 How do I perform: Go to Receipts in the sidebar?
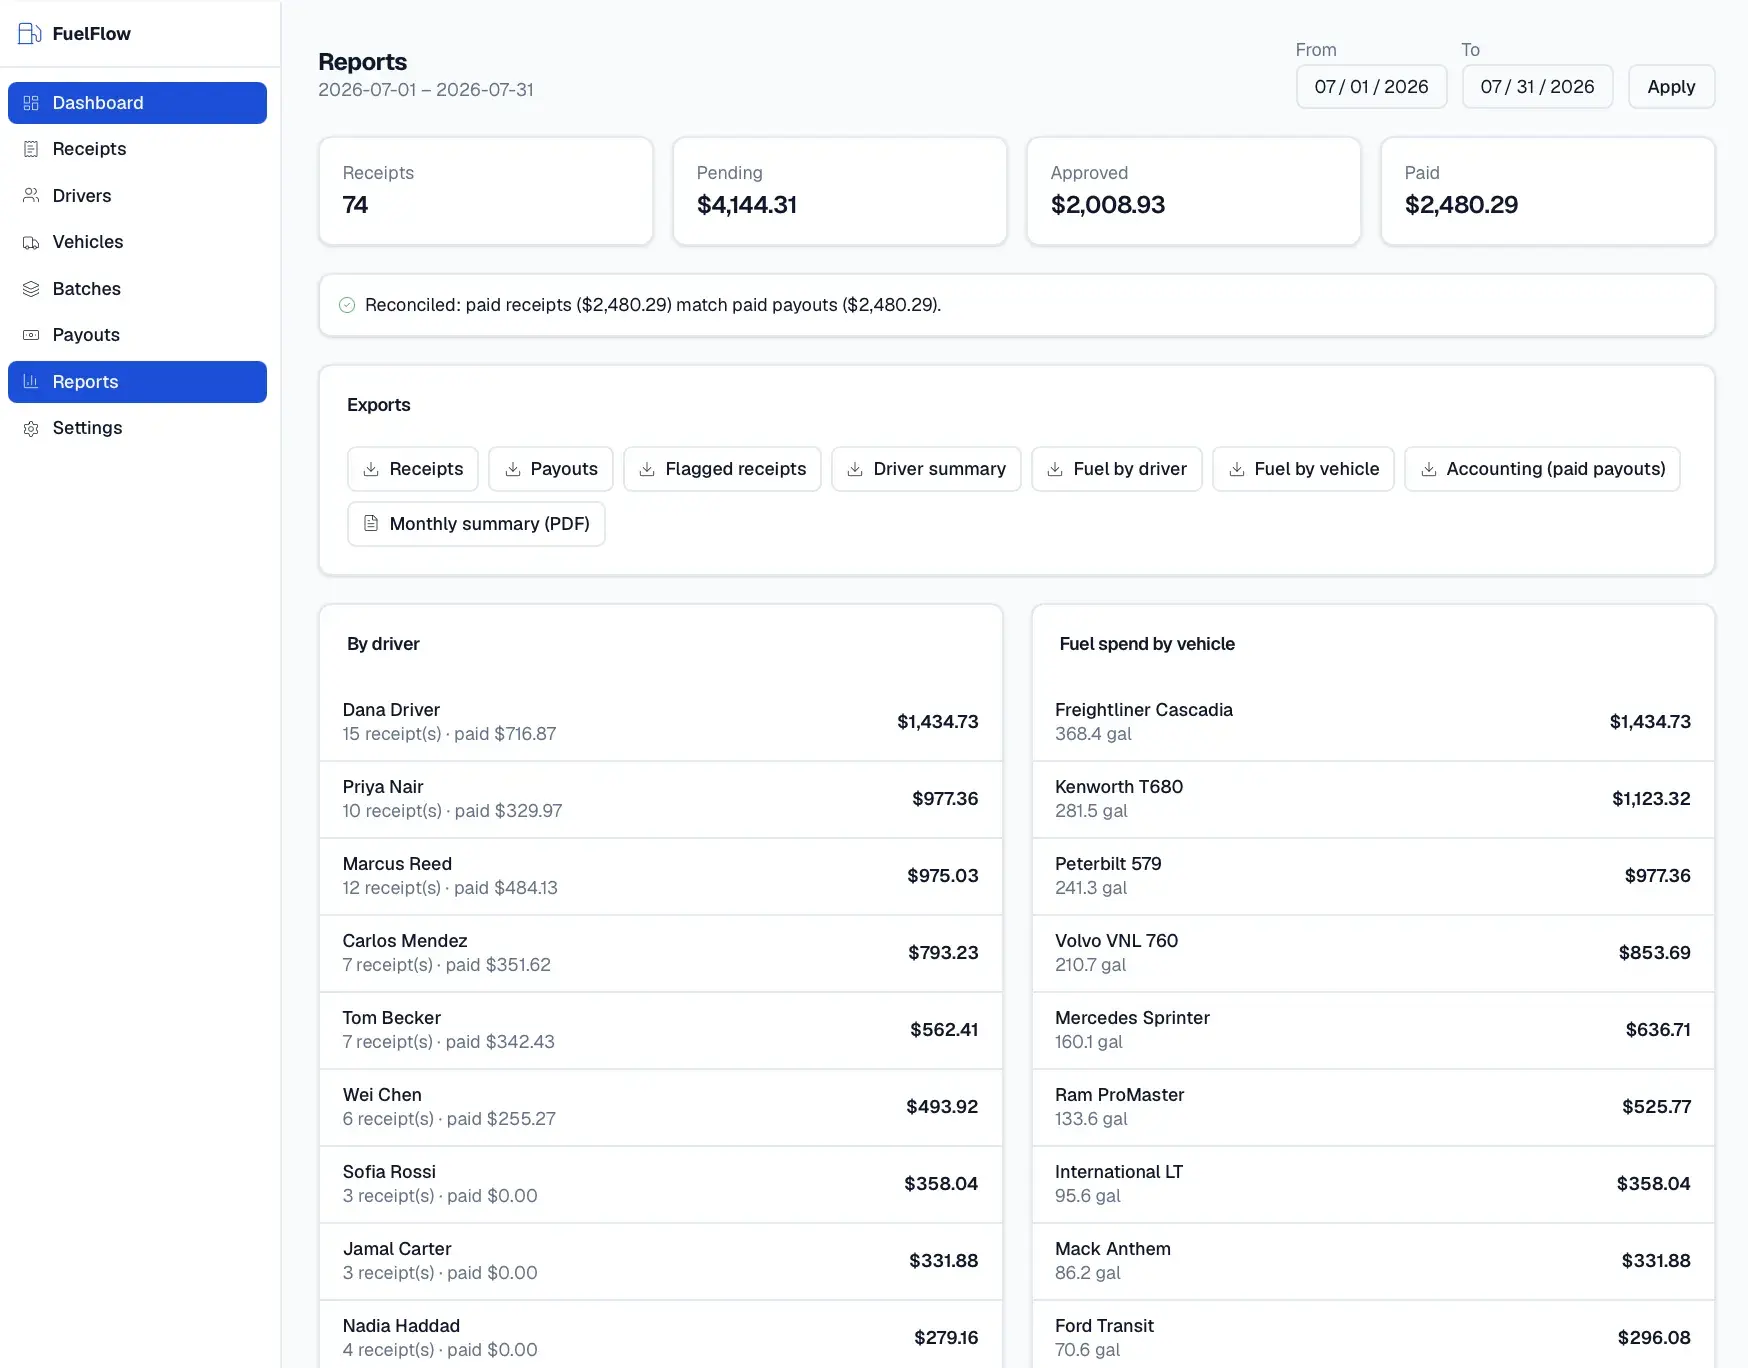coord(137,149)
